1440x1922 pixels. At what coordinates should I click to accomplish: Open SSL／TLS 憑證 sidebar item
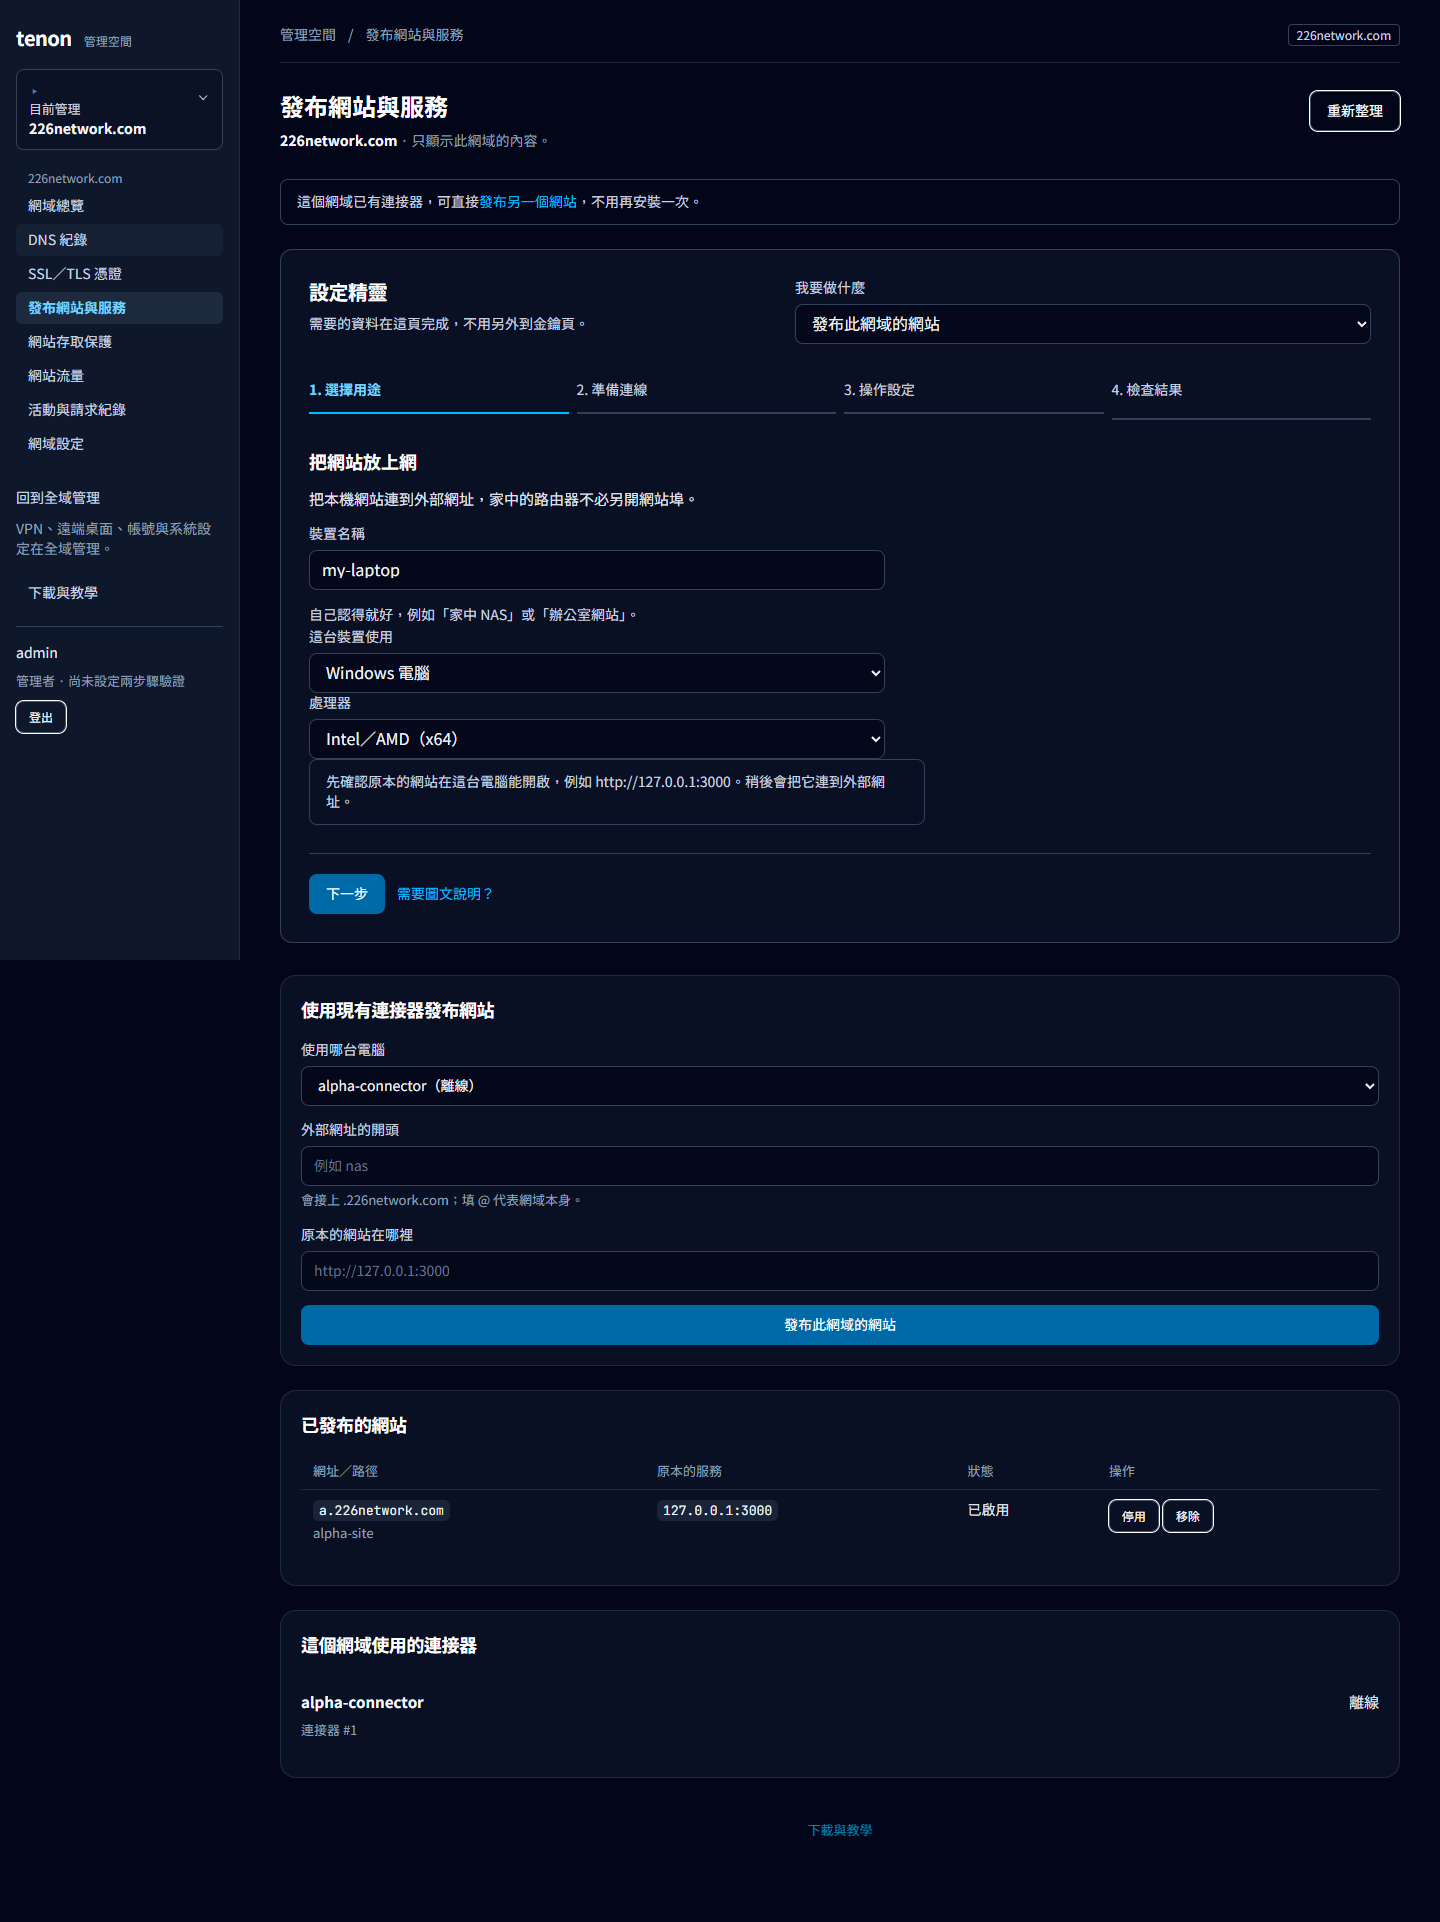click(x=119, y=274)
